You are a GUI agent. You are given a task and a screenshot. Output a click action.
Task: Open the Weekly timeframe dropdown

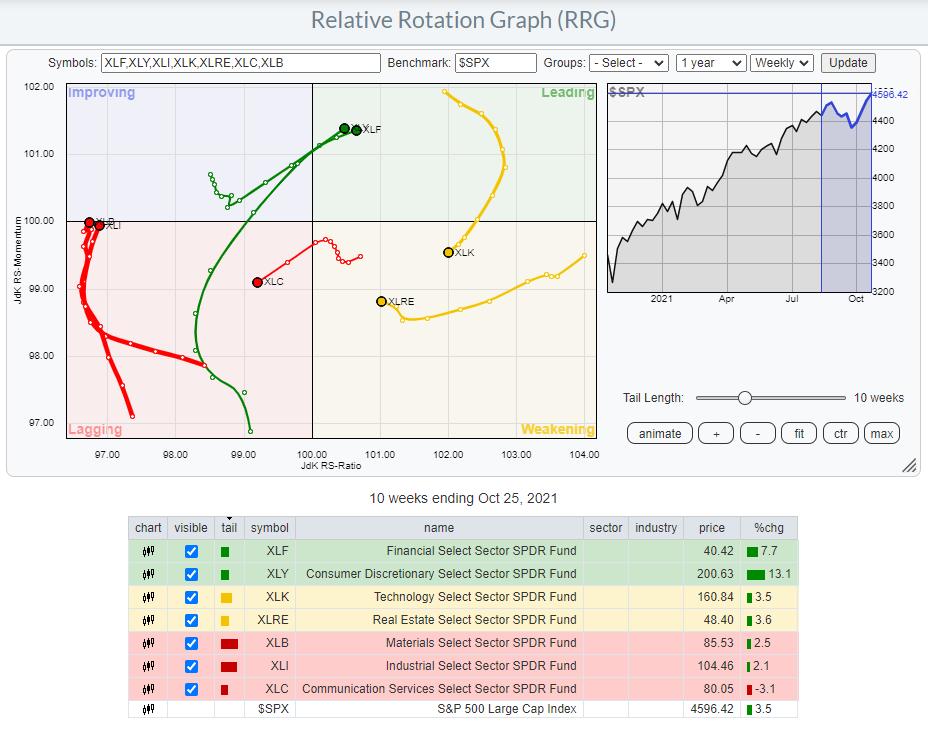[x=782, y=63]
